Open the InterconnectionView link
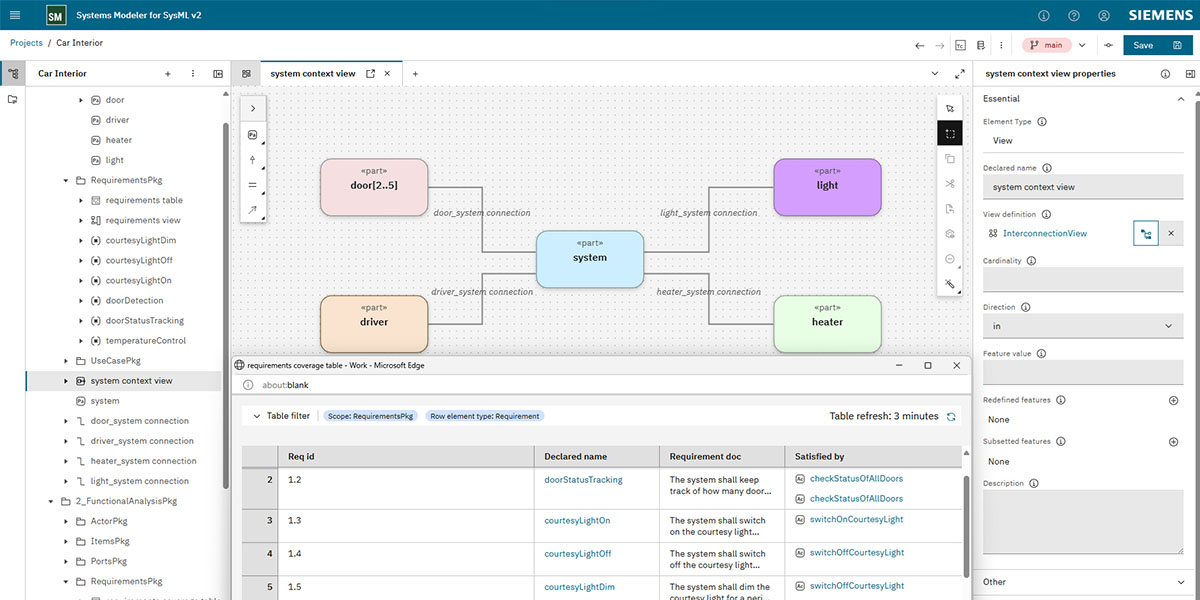Viewport: 1200px width, 600px height. click(1044, 233)
